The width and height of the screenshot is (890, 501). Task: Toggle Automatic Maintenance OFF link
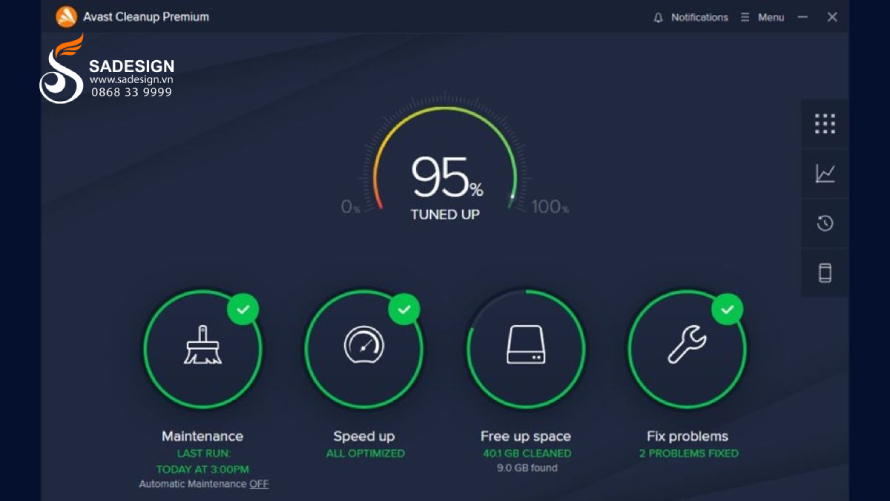point(259,484)
